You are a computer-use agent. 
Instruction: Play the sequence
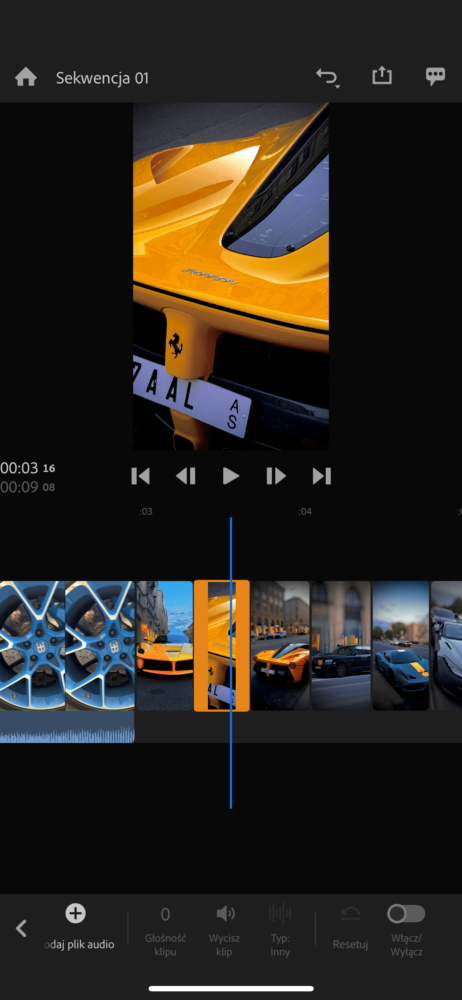(230, 476)
